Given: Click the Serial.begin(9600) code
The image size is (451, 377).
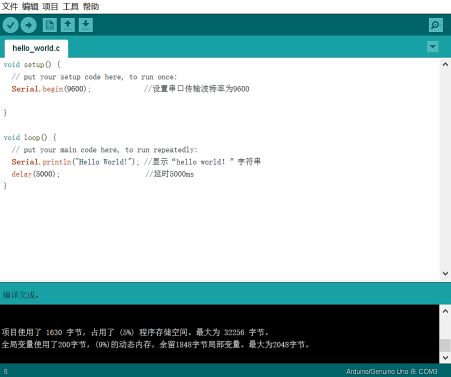Looking at the screenshot, I should point(51,89).
